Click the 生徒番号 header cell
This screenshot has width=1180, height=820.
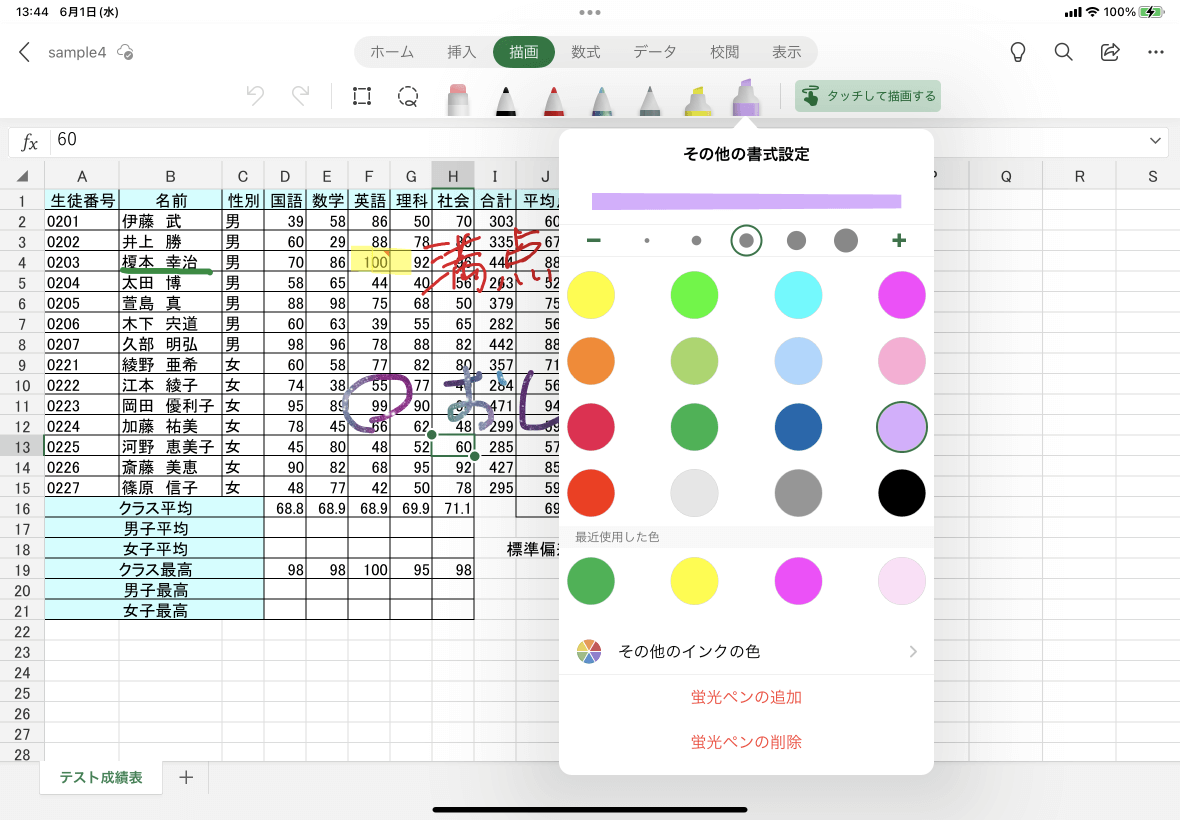point(82,200)
